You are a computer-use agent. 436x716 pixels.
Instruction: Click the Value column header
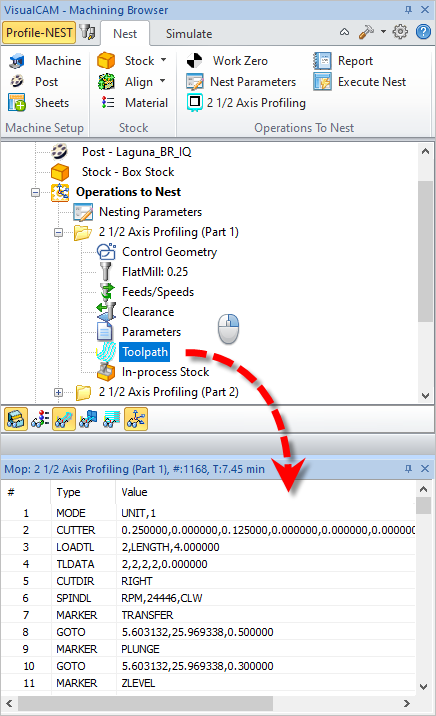(134, 492)
